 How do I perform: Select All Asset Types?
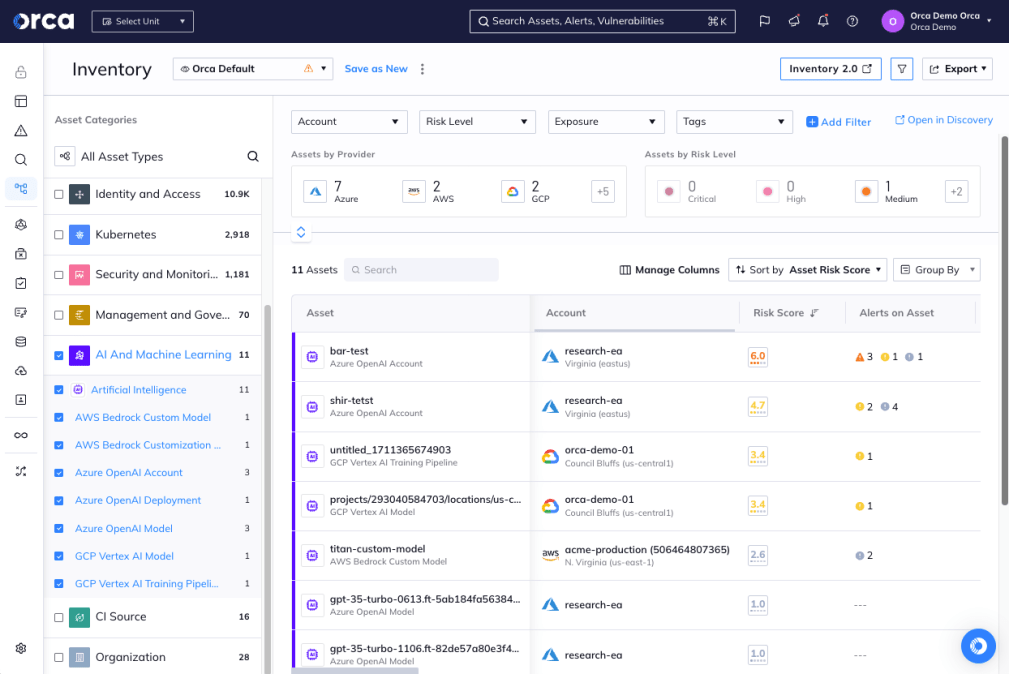(122, 156)
